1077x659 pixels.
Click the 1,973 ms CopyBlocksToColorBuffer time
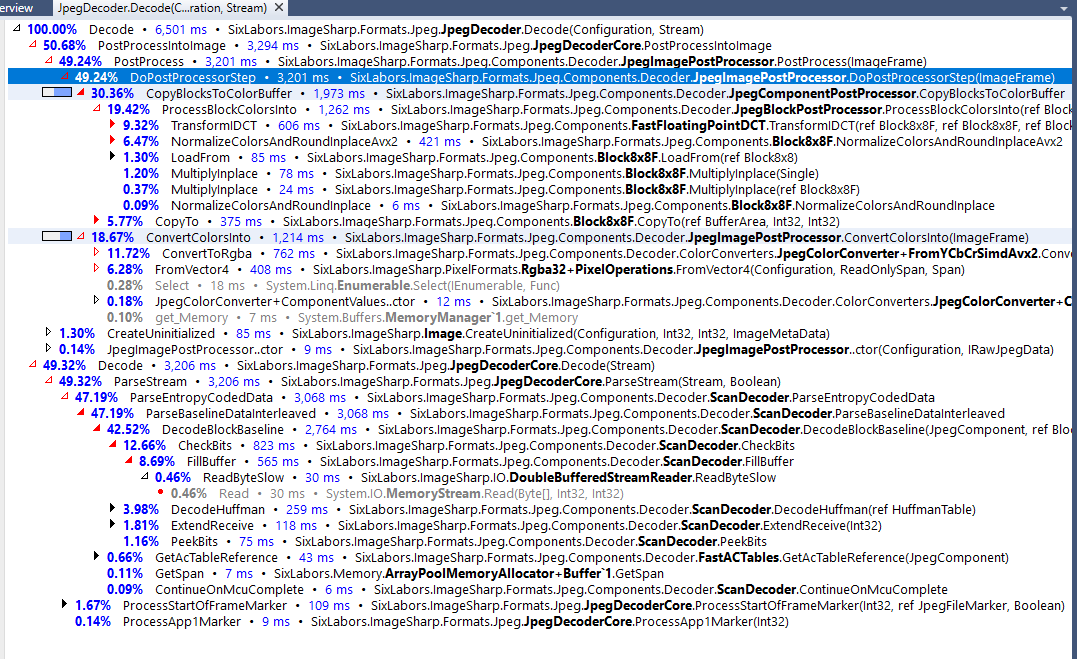coord(339,93)
